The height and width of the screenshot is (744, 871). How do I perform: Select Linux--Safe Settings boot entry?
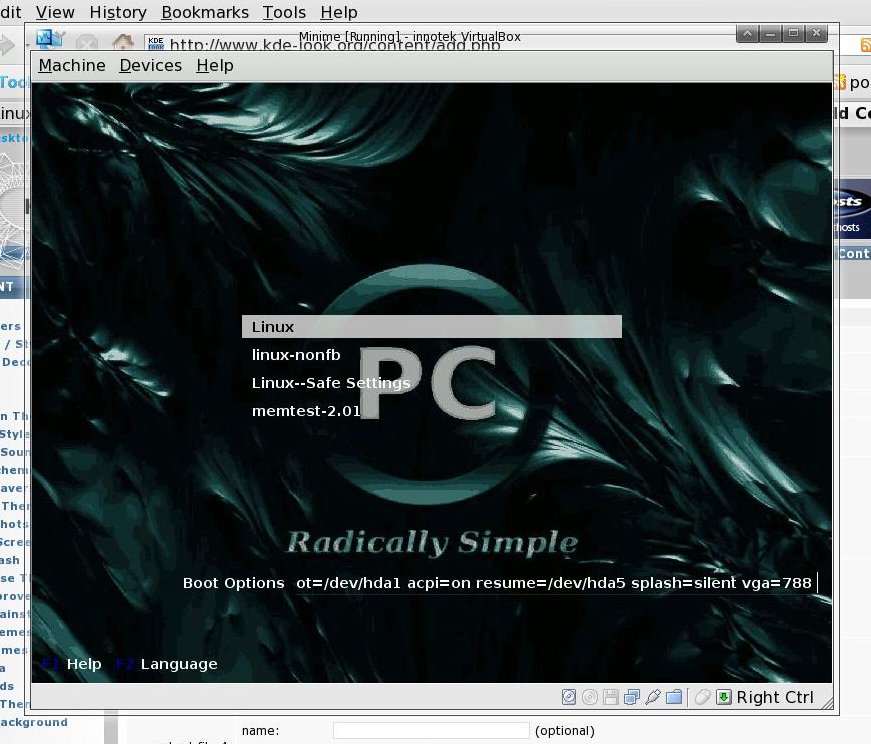[x=331, y=383]
